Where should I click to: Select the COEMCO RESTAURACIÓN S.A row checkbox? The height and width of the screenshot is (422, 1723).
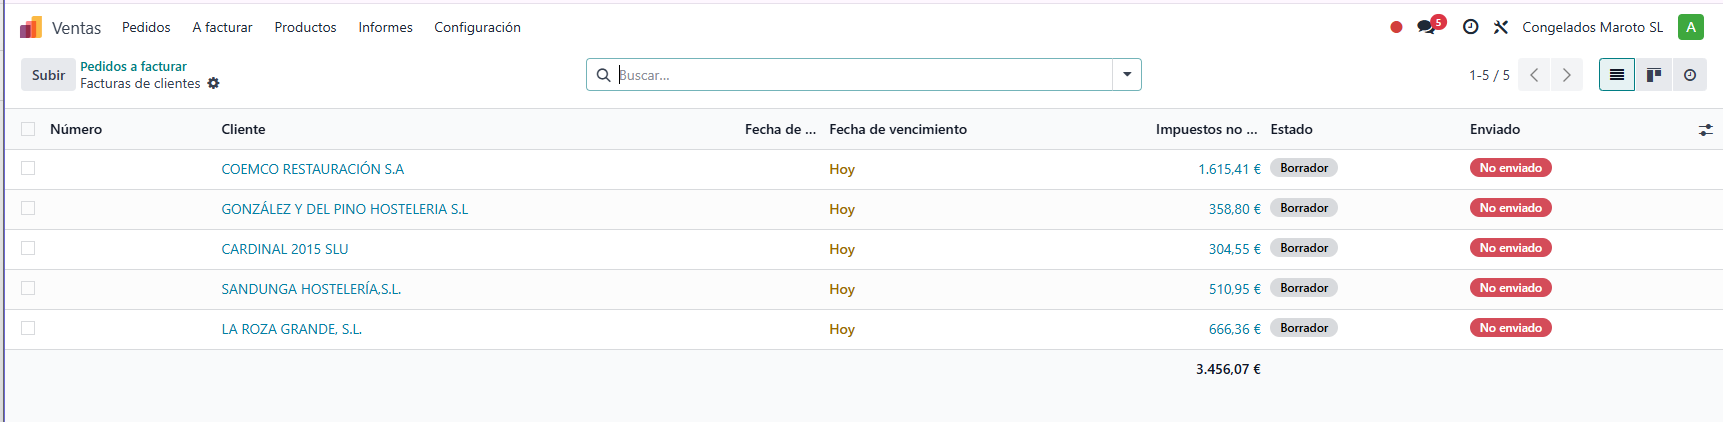point(28,168)
